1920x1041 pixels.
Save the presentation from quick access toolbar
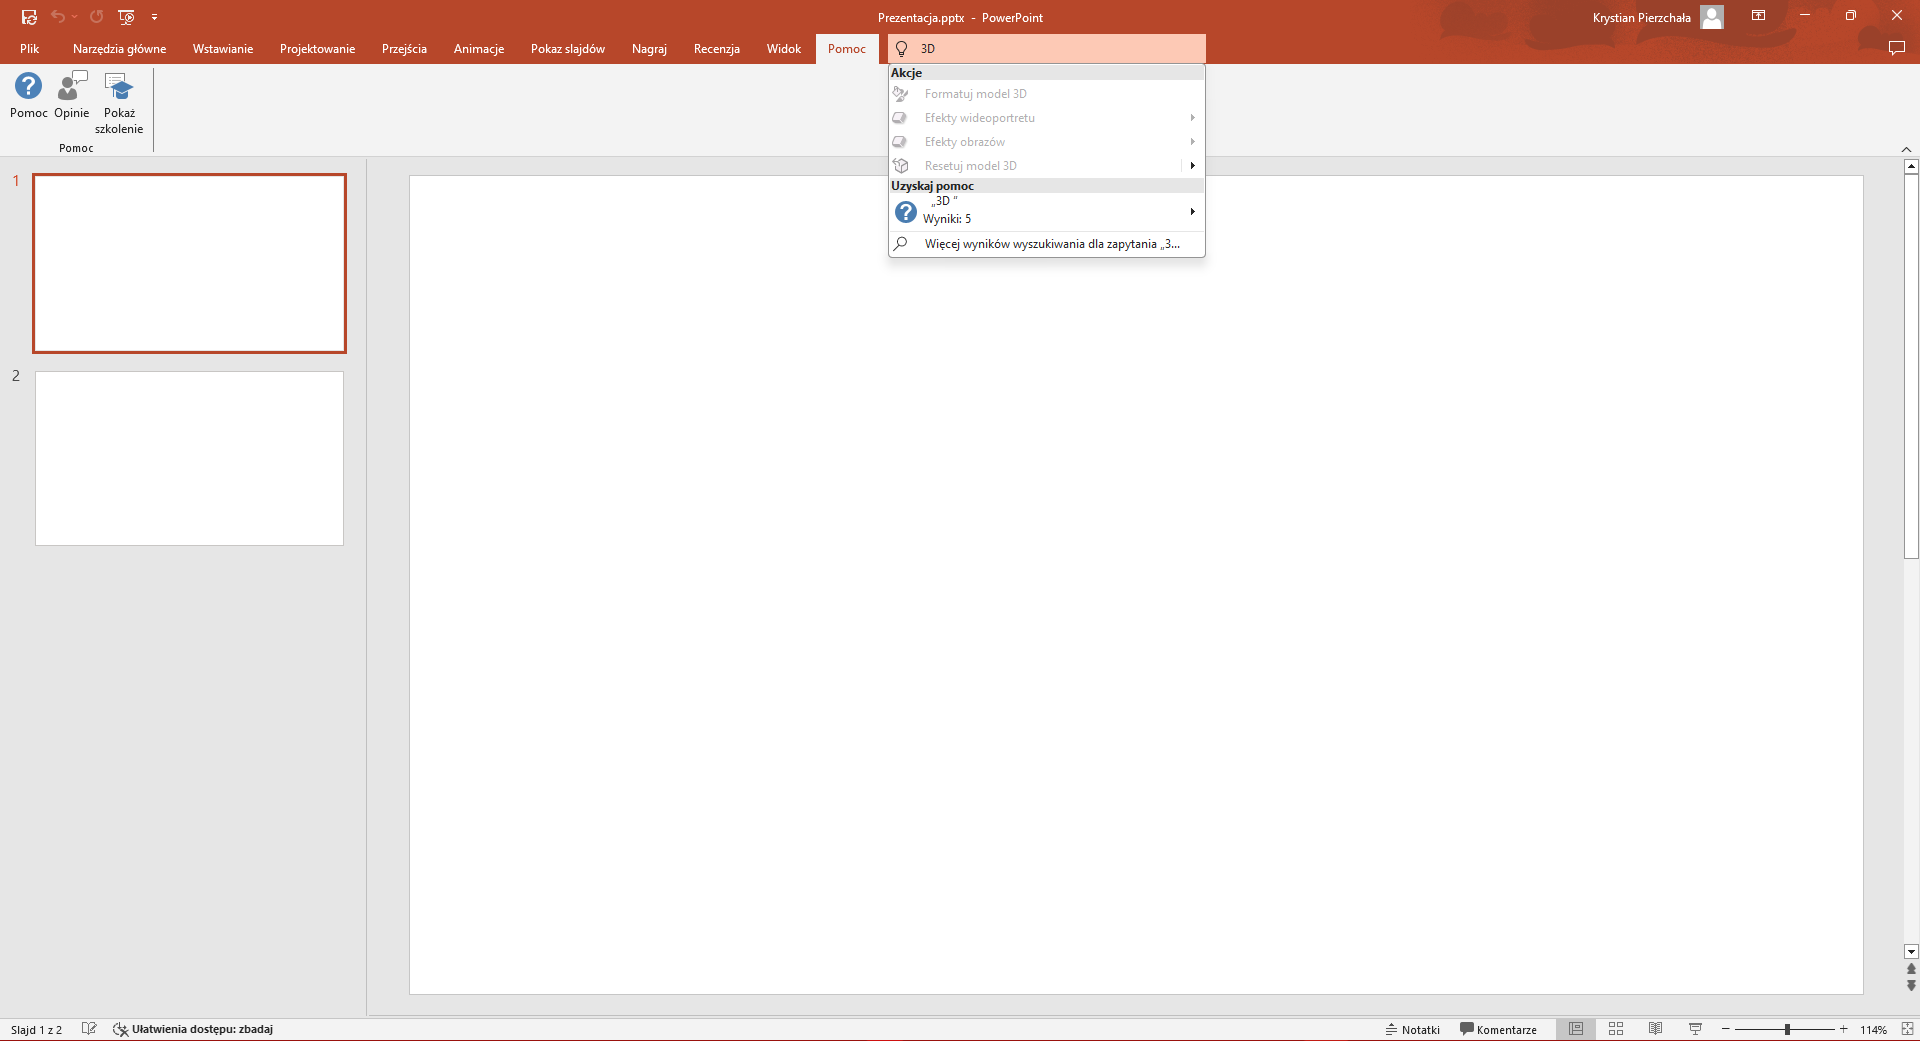[29, 16]
